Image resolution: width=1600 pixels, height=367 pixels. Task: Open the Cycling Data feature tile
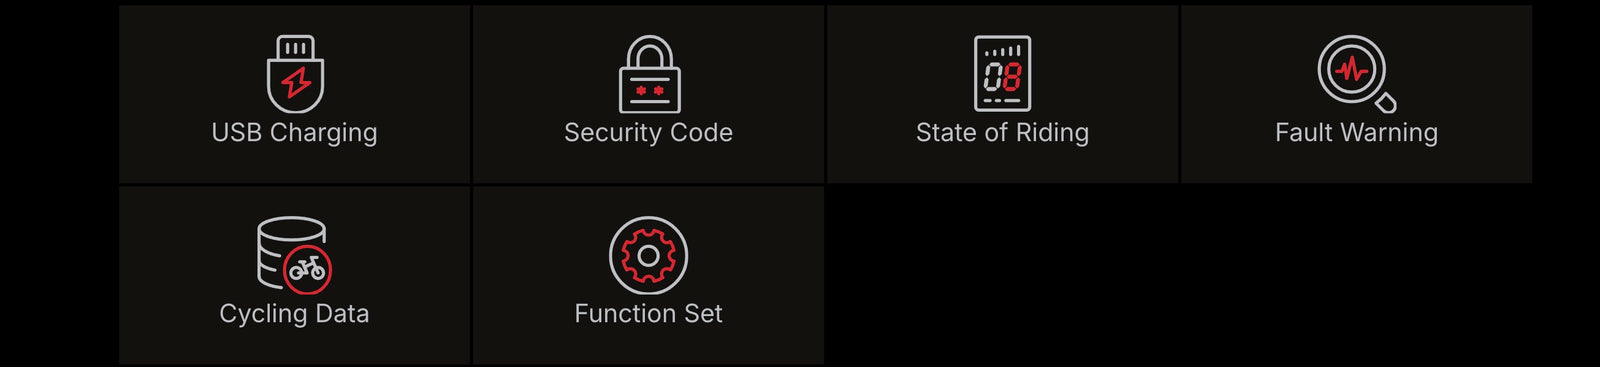coord(295,275)
